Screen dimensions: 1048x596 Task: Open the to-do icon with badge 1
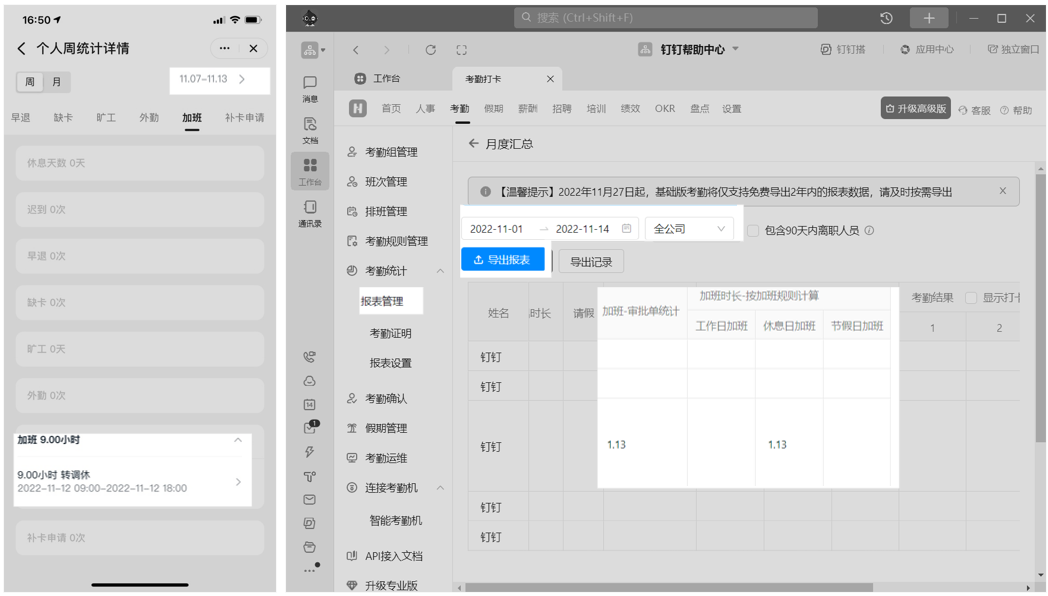coord(310,428)
